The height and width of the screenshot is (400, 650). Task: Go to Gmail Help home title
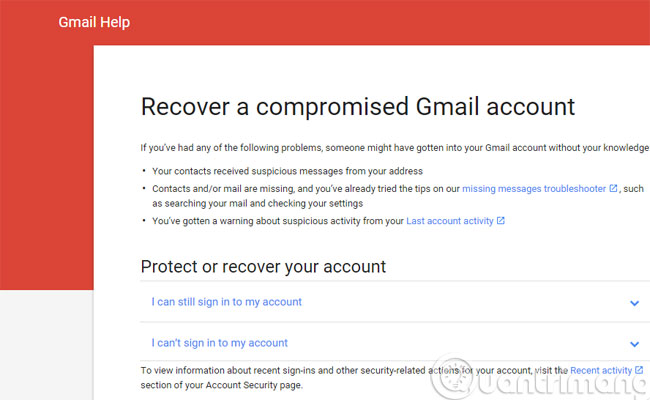[94, 22]
